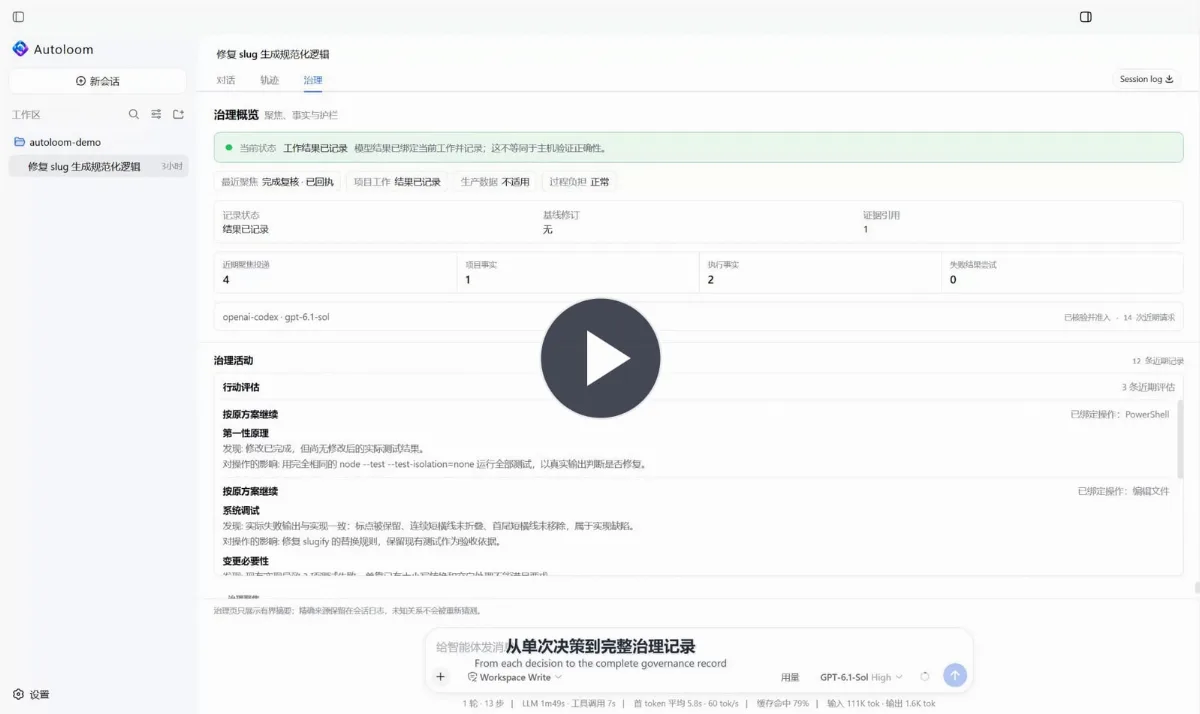
Task: Click the 行动评估 section header
Action: click(x=241, y=387)
